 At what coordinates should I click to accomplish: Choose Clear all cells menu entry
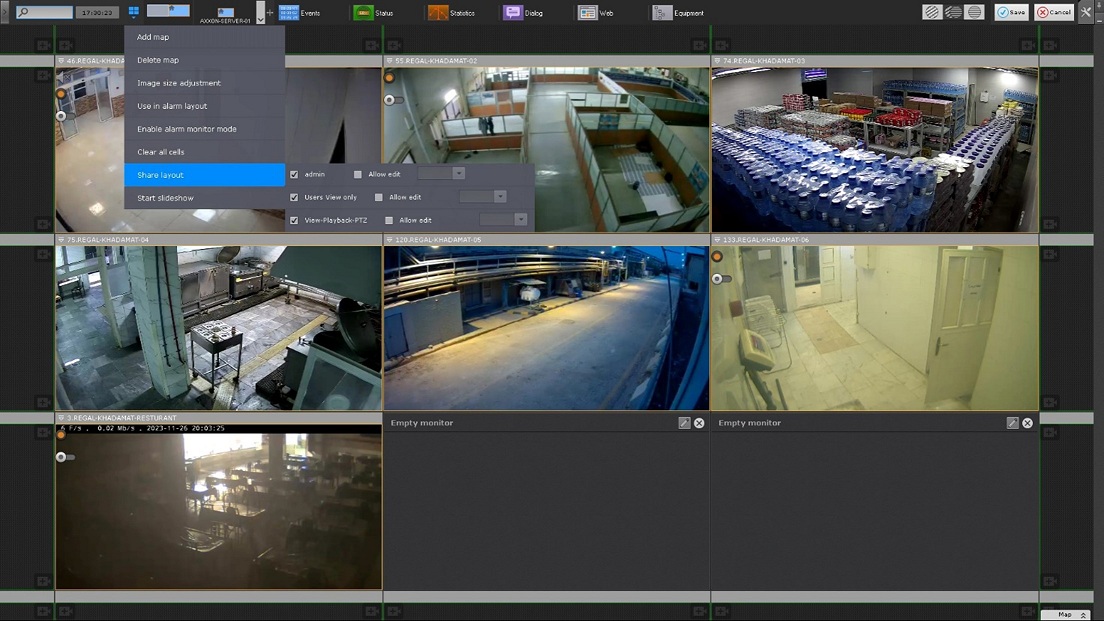tap(161, 152)
